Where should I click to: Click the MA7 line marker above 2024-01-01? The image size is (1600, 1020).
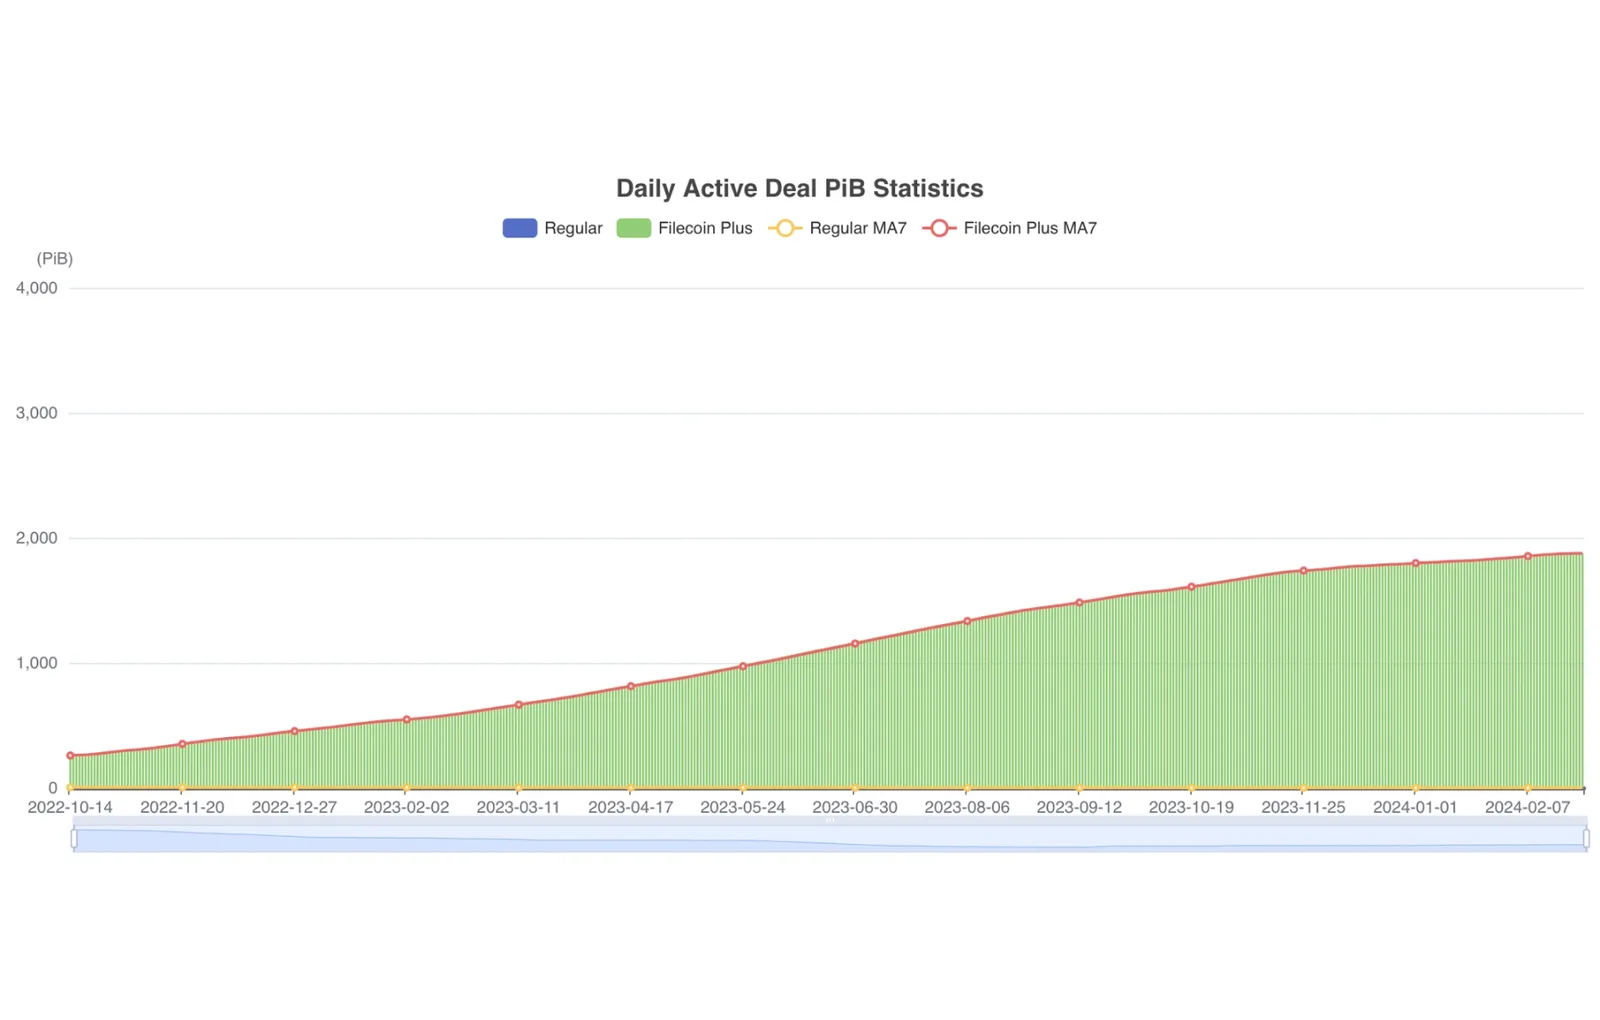(x=1415, y=563)
